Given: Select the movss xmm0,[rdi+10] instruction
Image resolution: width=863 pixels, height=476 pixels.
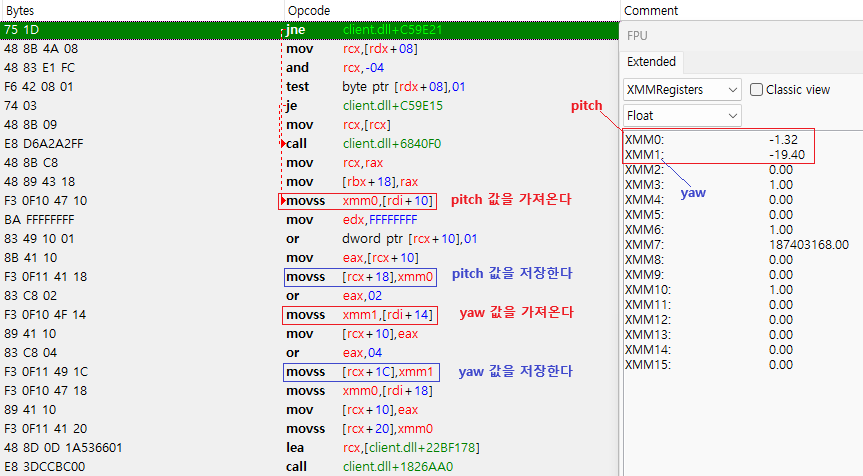Looking at the screenshot, I should click(x=358, y=201).
